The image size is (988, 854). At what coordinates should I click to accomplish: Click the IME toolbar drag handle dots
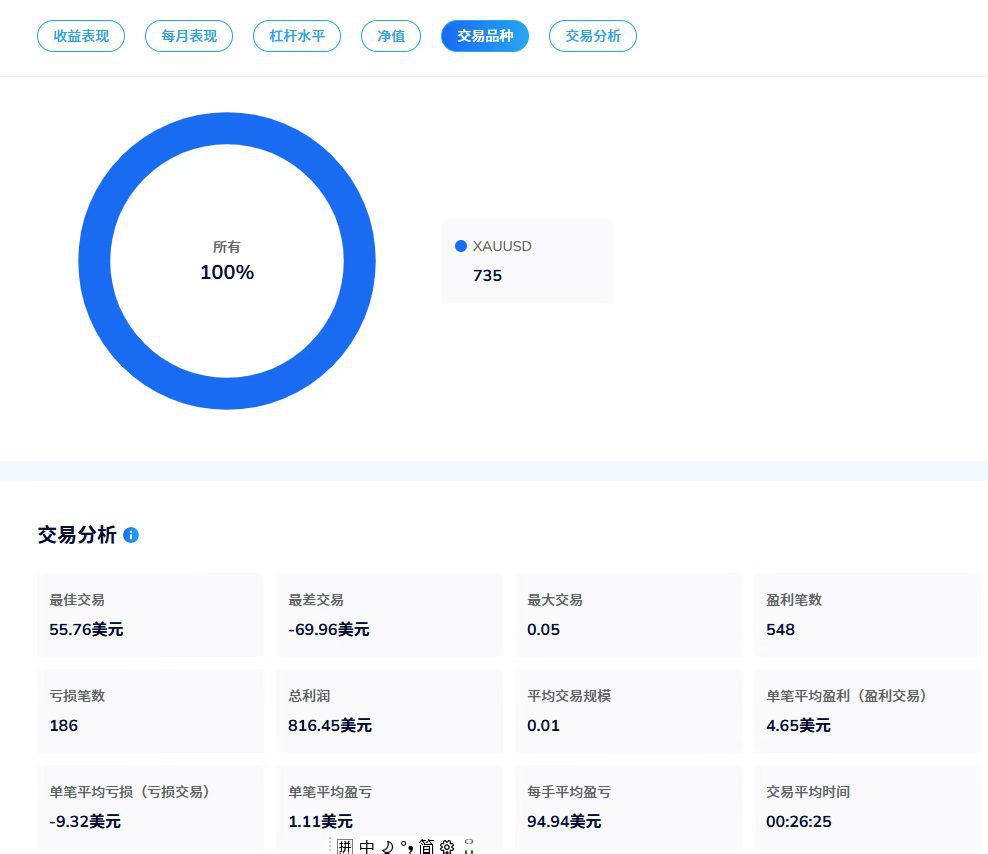point(330,846)
